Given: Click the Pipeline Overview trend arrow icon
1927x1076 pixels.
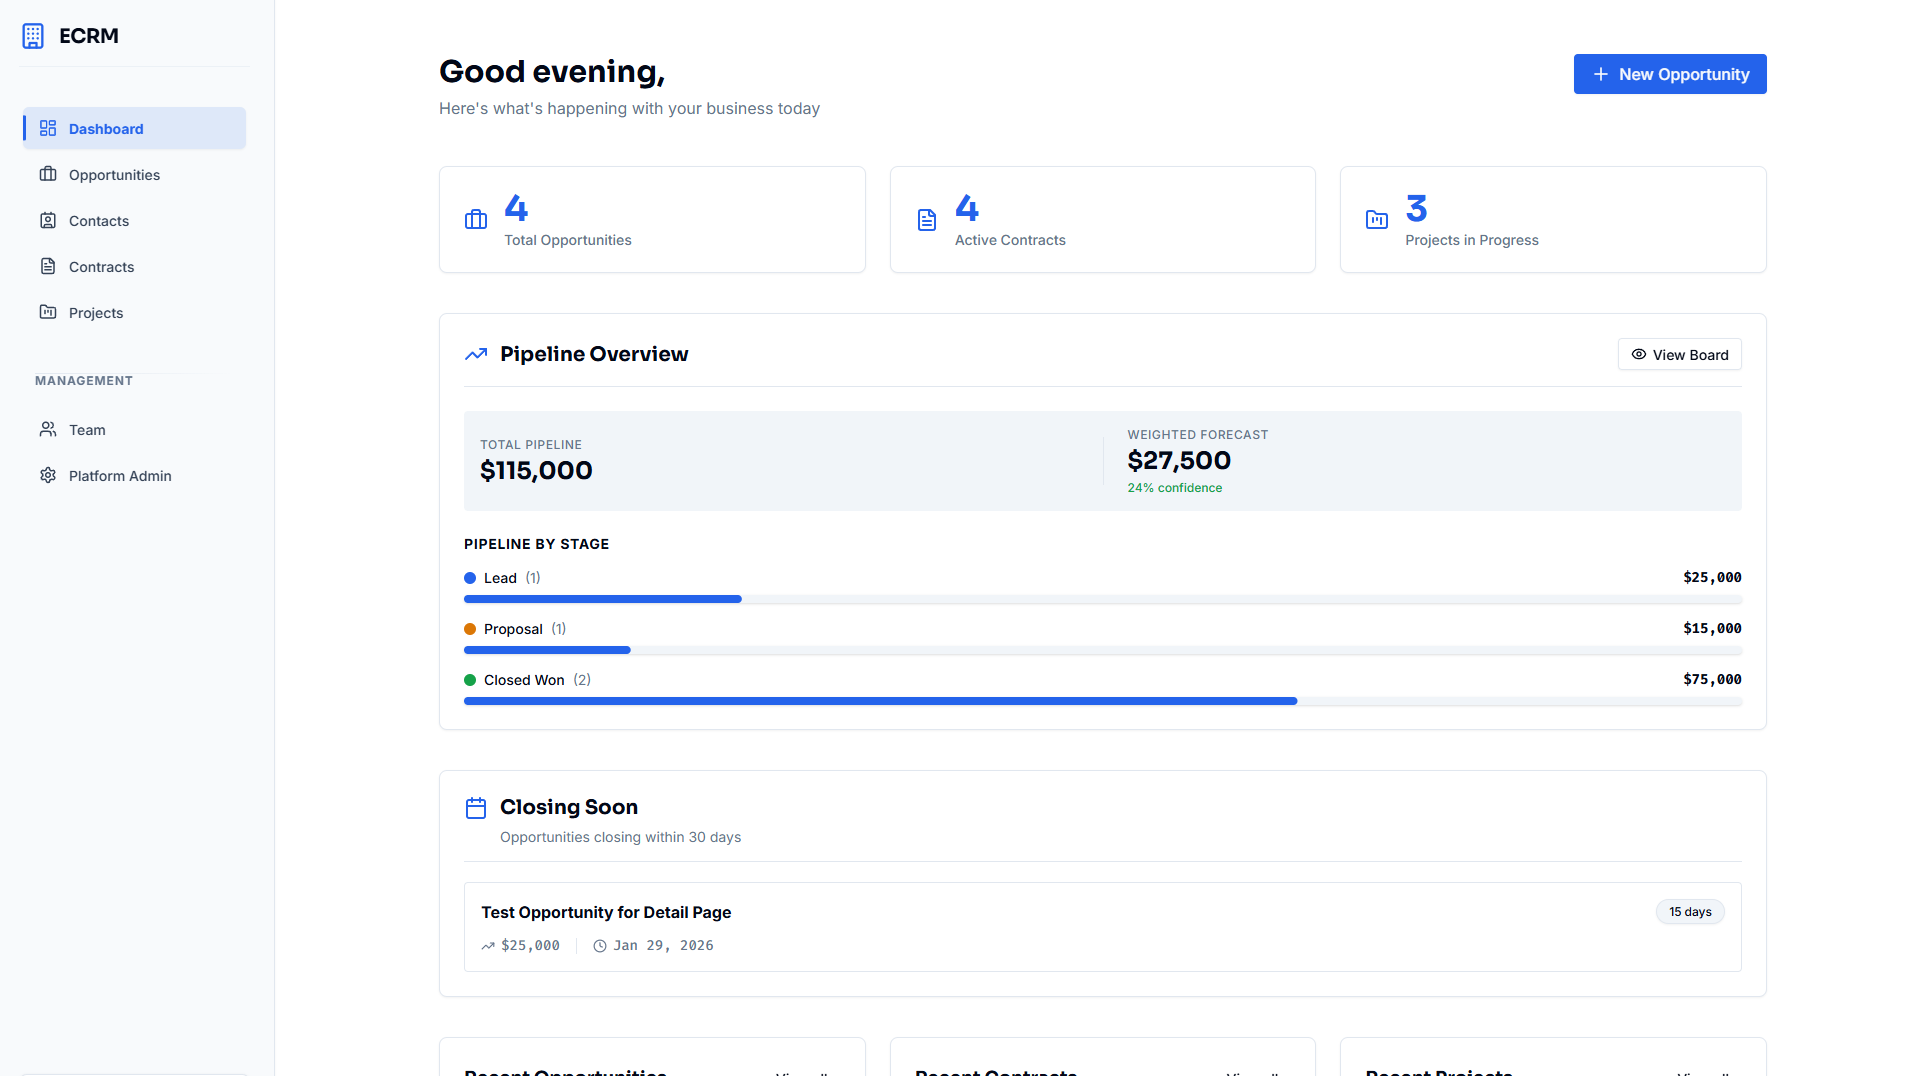Looking at the screenshot, I should pyautogui.click(x=476, y=354).
